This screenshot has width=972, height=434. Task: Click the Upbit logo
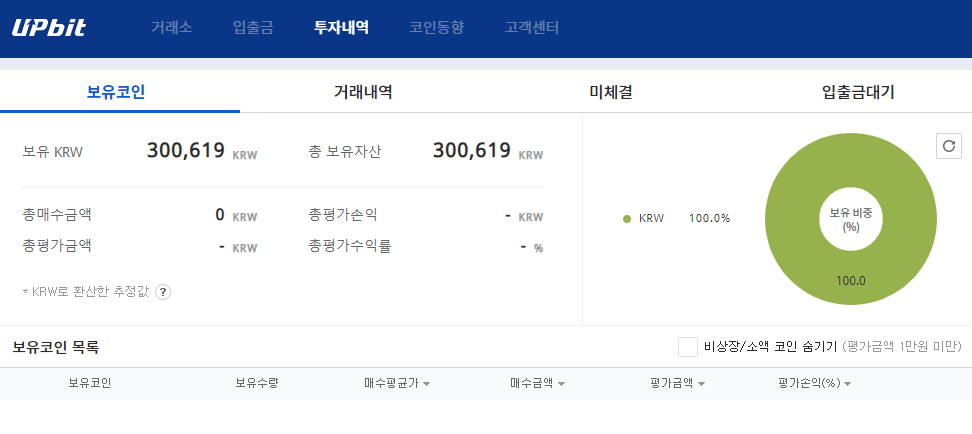coord(48,28)
